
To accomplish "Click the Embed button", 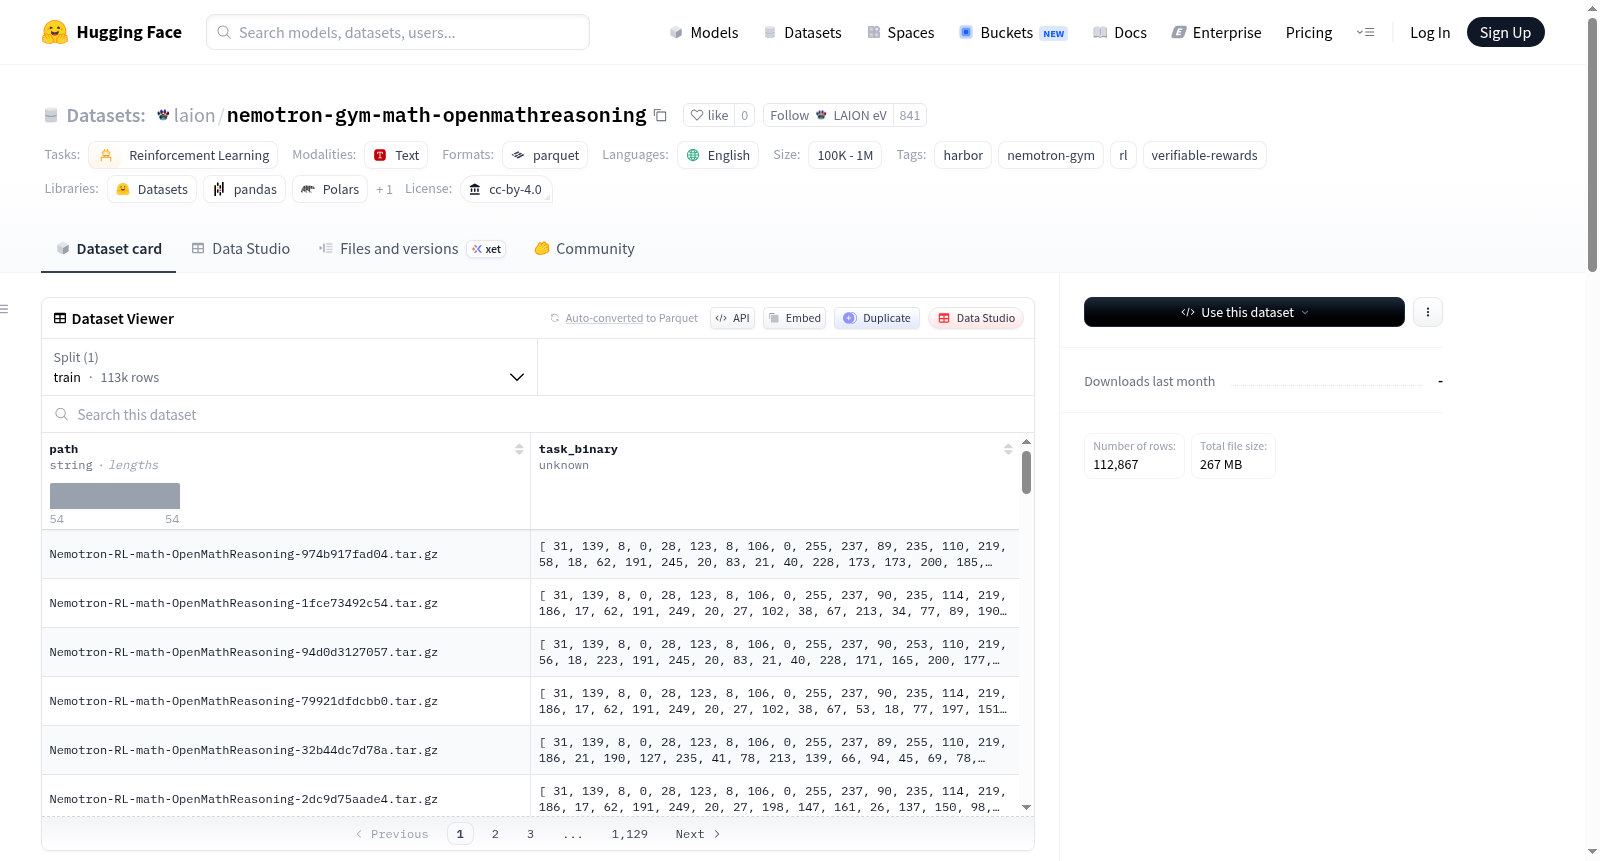I will pyautogui.click(x=795, y=318).
